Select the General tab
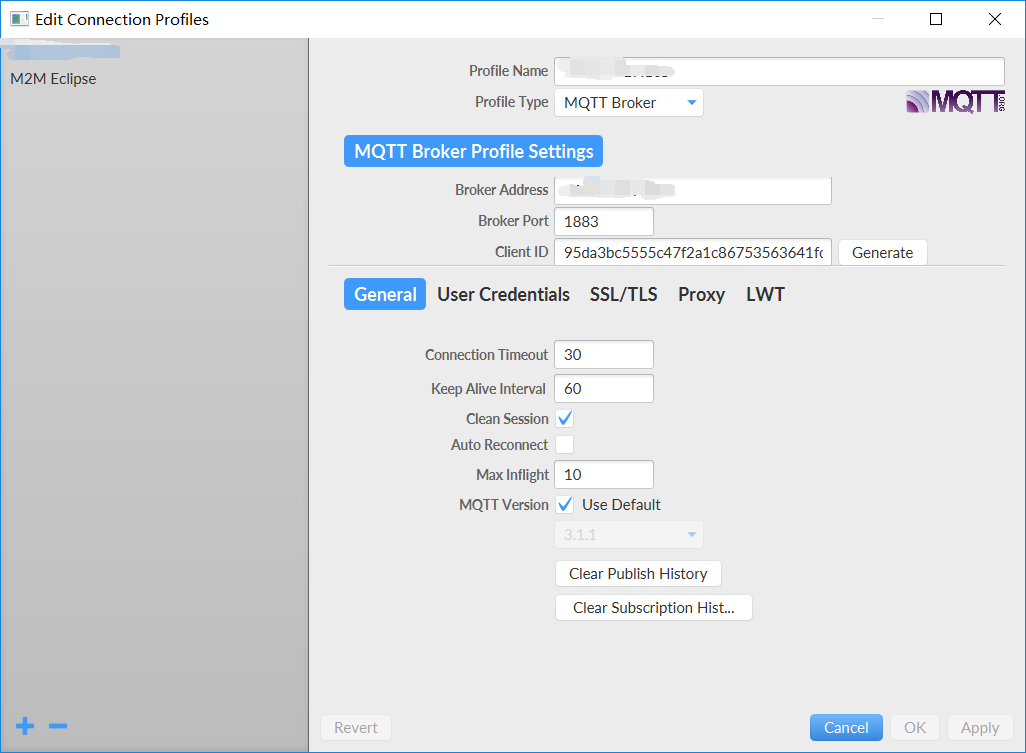This screenshot has width=1026, height=753. click(x=384, y=294)
